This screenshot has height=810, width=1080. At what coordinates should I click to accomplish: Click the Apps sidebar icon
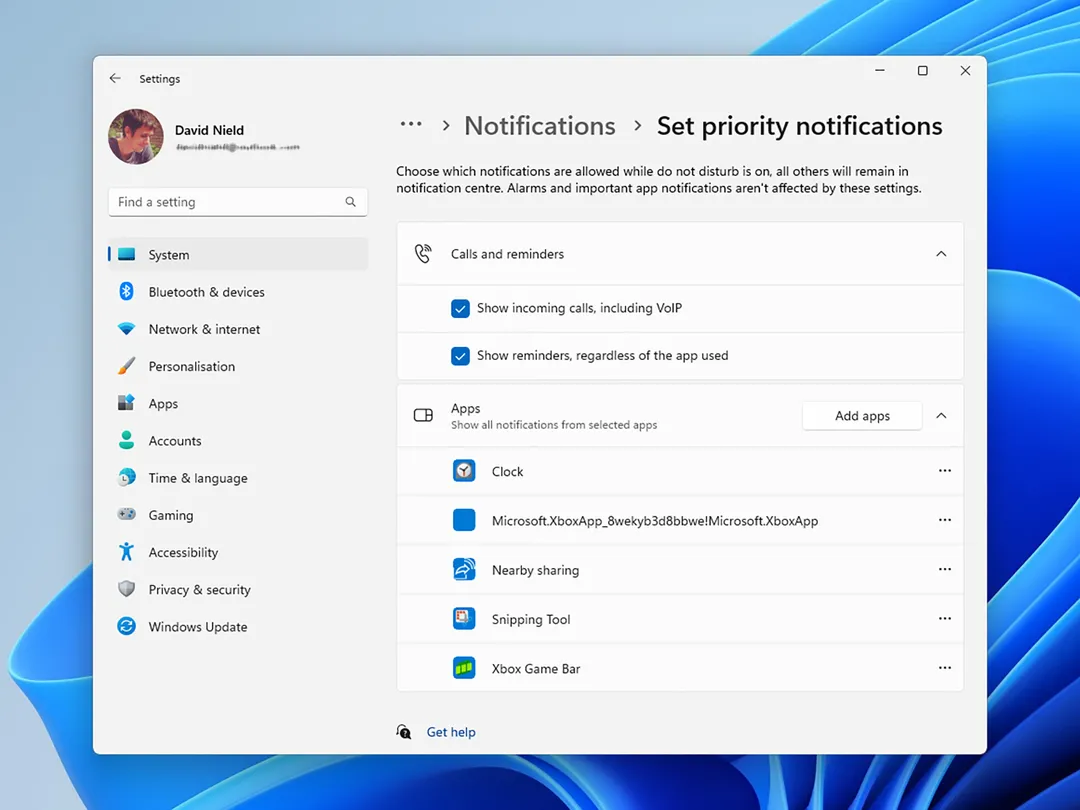(x=127, y=403)
